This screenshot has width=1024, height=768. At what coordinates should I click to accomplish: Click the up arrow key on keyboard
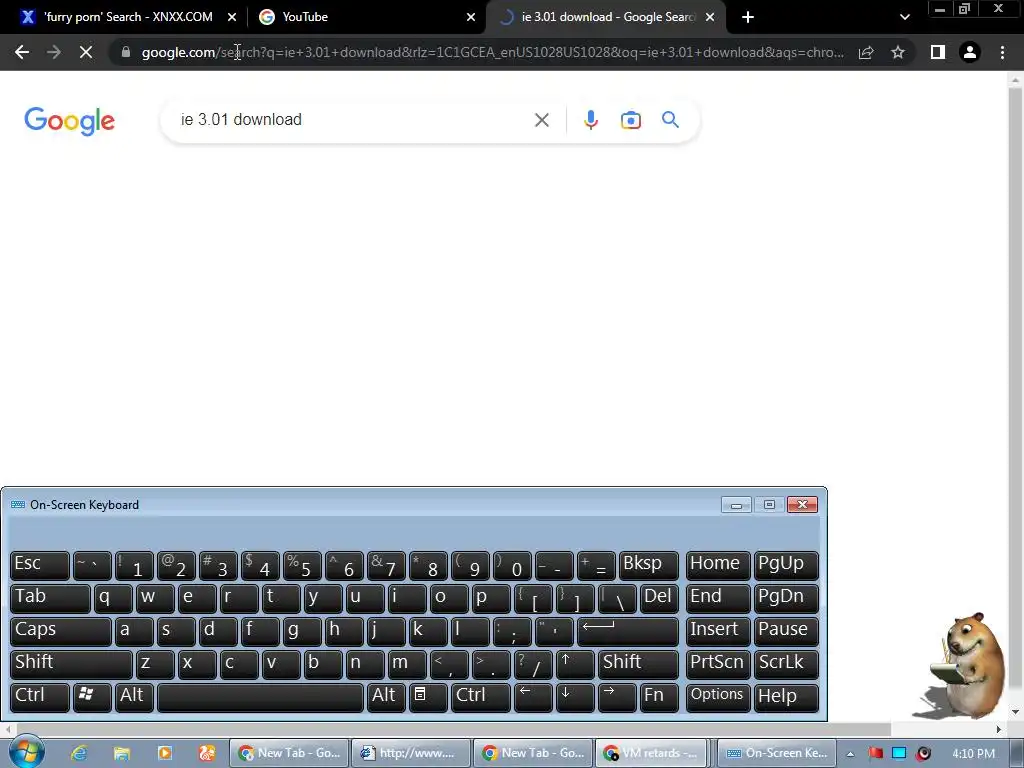pos(575,664)
